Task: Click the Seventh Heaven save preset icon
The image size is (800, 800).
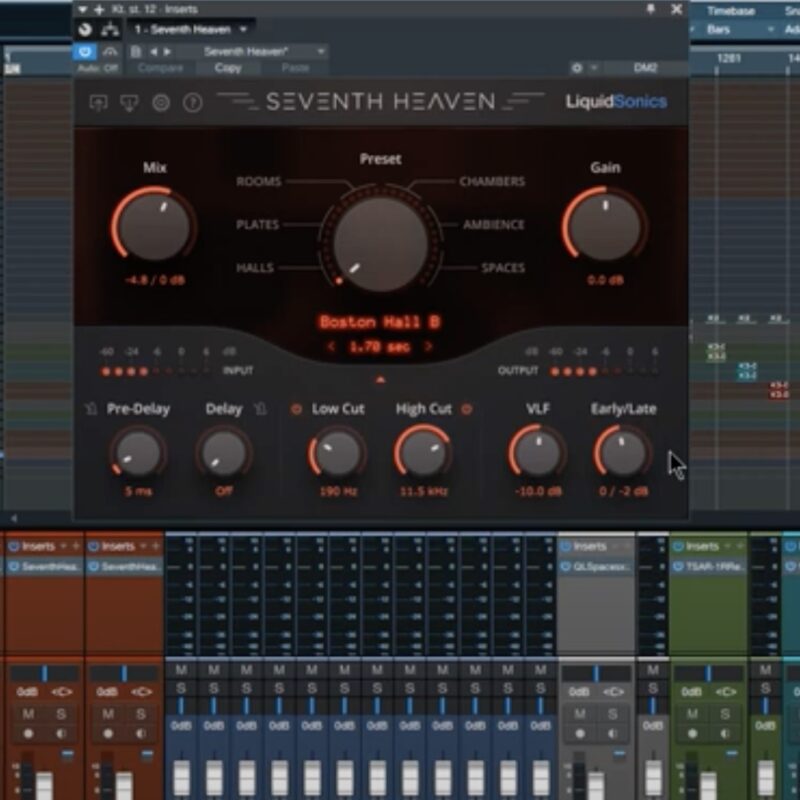Action: tap(129, 103)
